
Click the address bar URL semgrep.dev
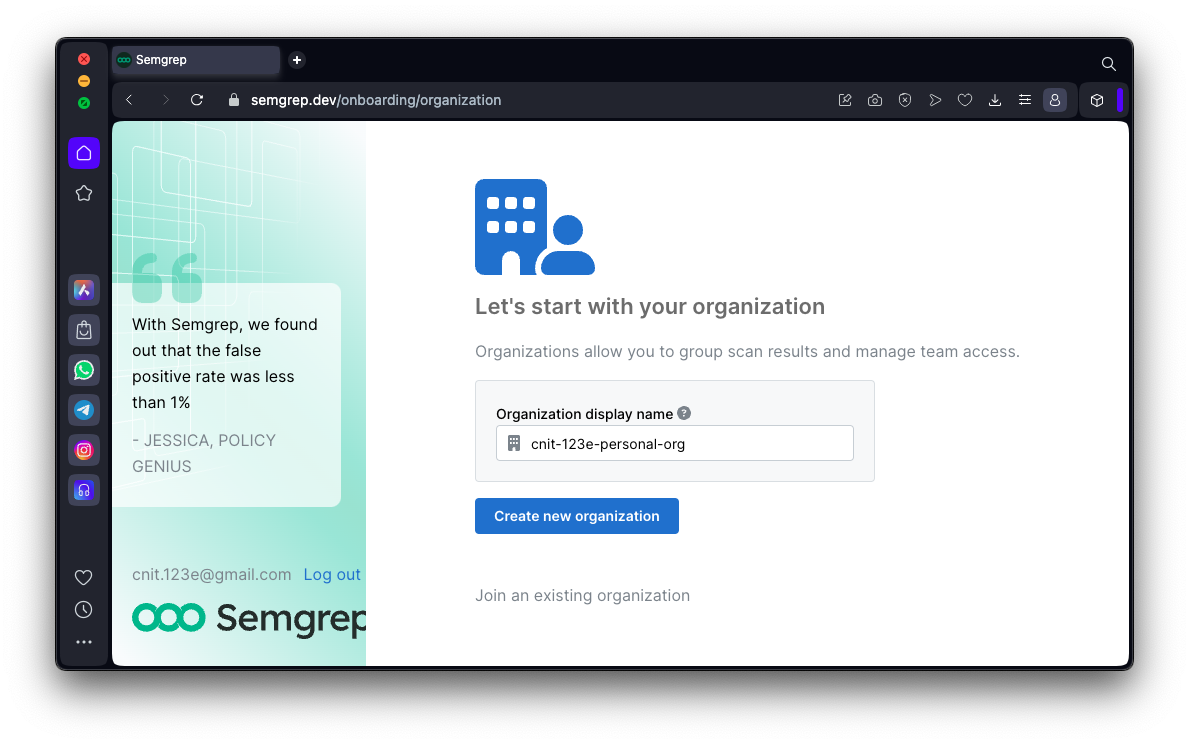[376, 100]
